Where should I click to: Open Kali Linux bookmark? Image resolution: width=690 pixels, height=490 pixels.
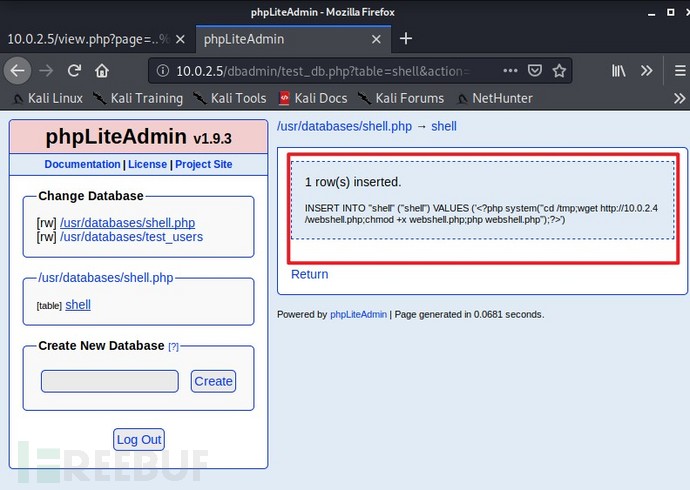click(x=48, y=98)
